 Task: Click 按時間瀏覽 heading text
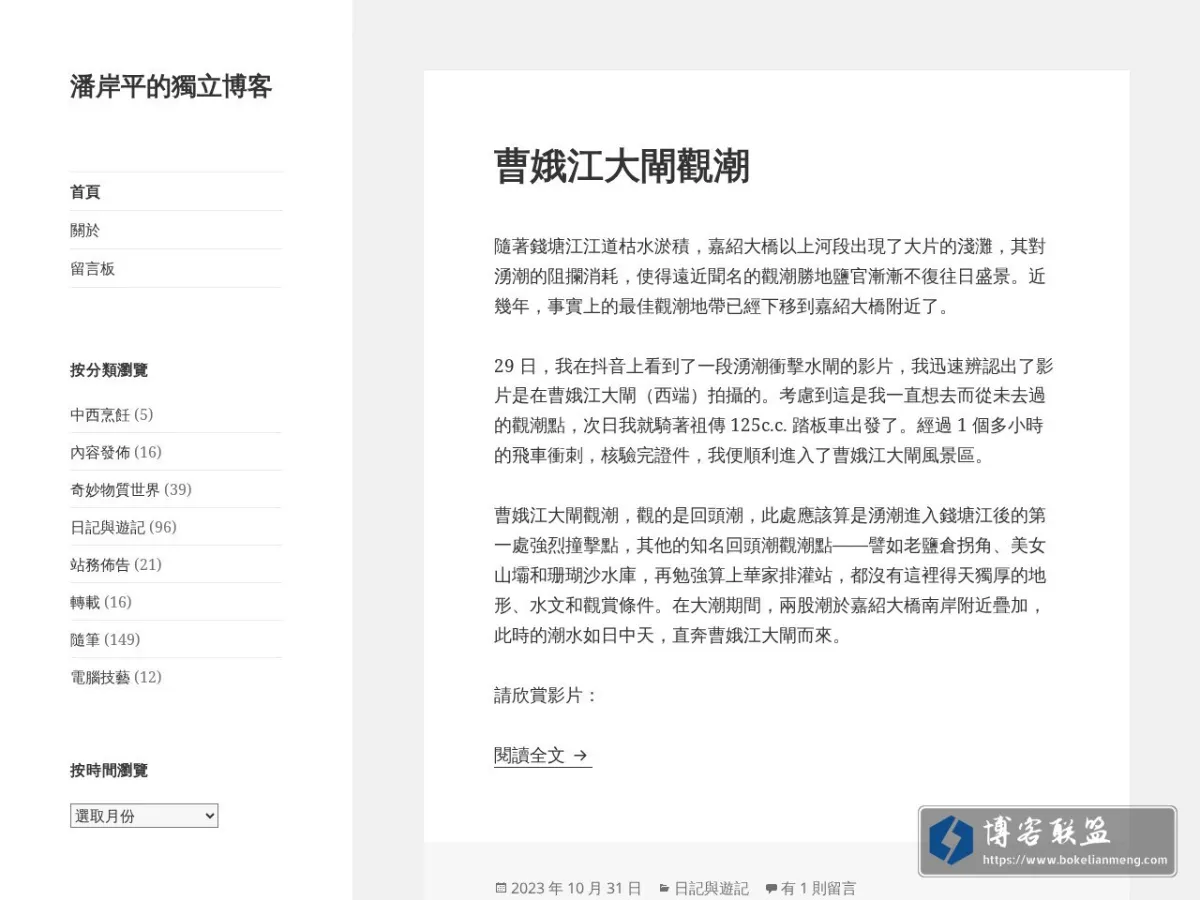tap(109, 770)
